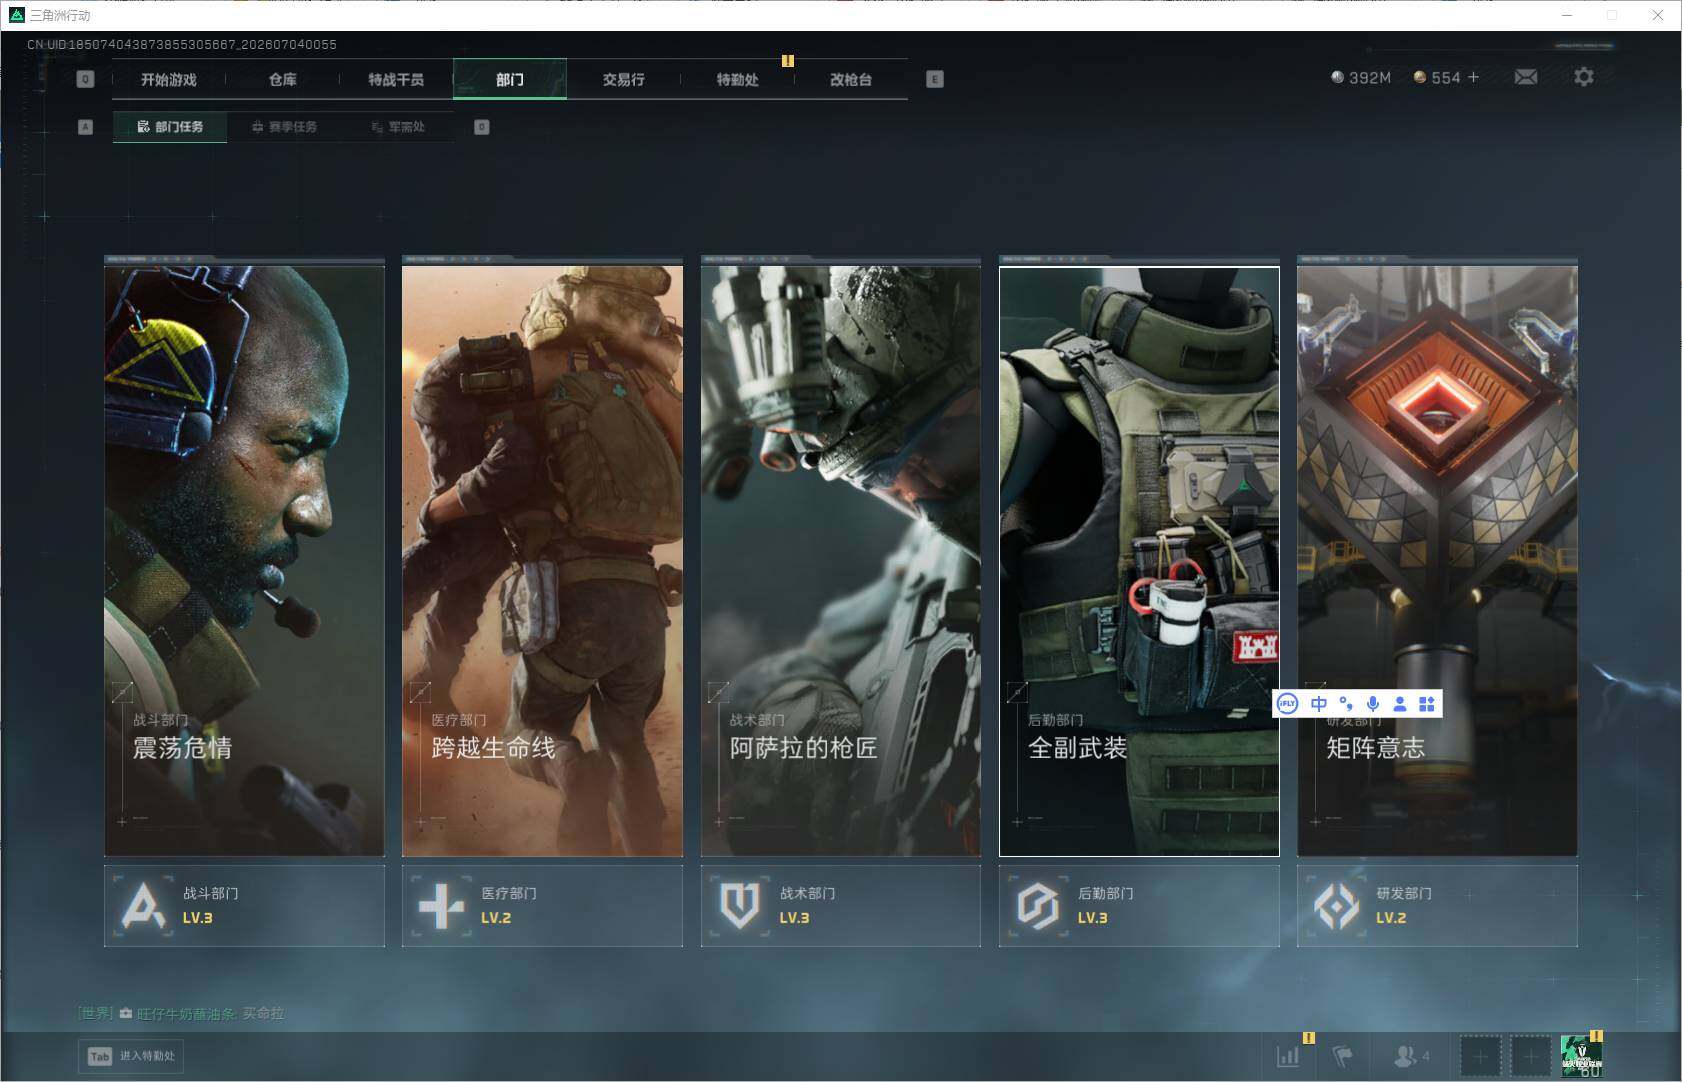Click the first empty teammate plus slot

coord(1480,1056)
